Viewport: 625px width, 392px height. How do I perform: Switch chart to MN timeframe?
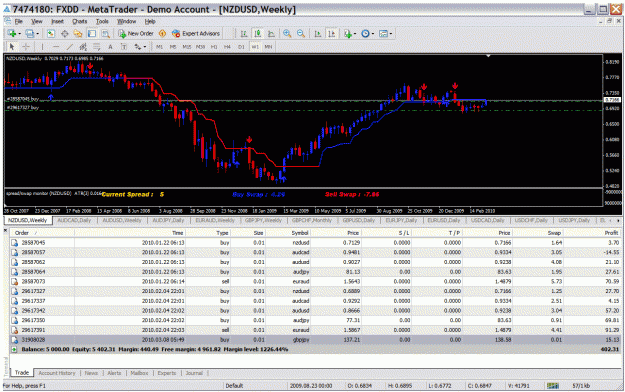[x=268, y=47]
